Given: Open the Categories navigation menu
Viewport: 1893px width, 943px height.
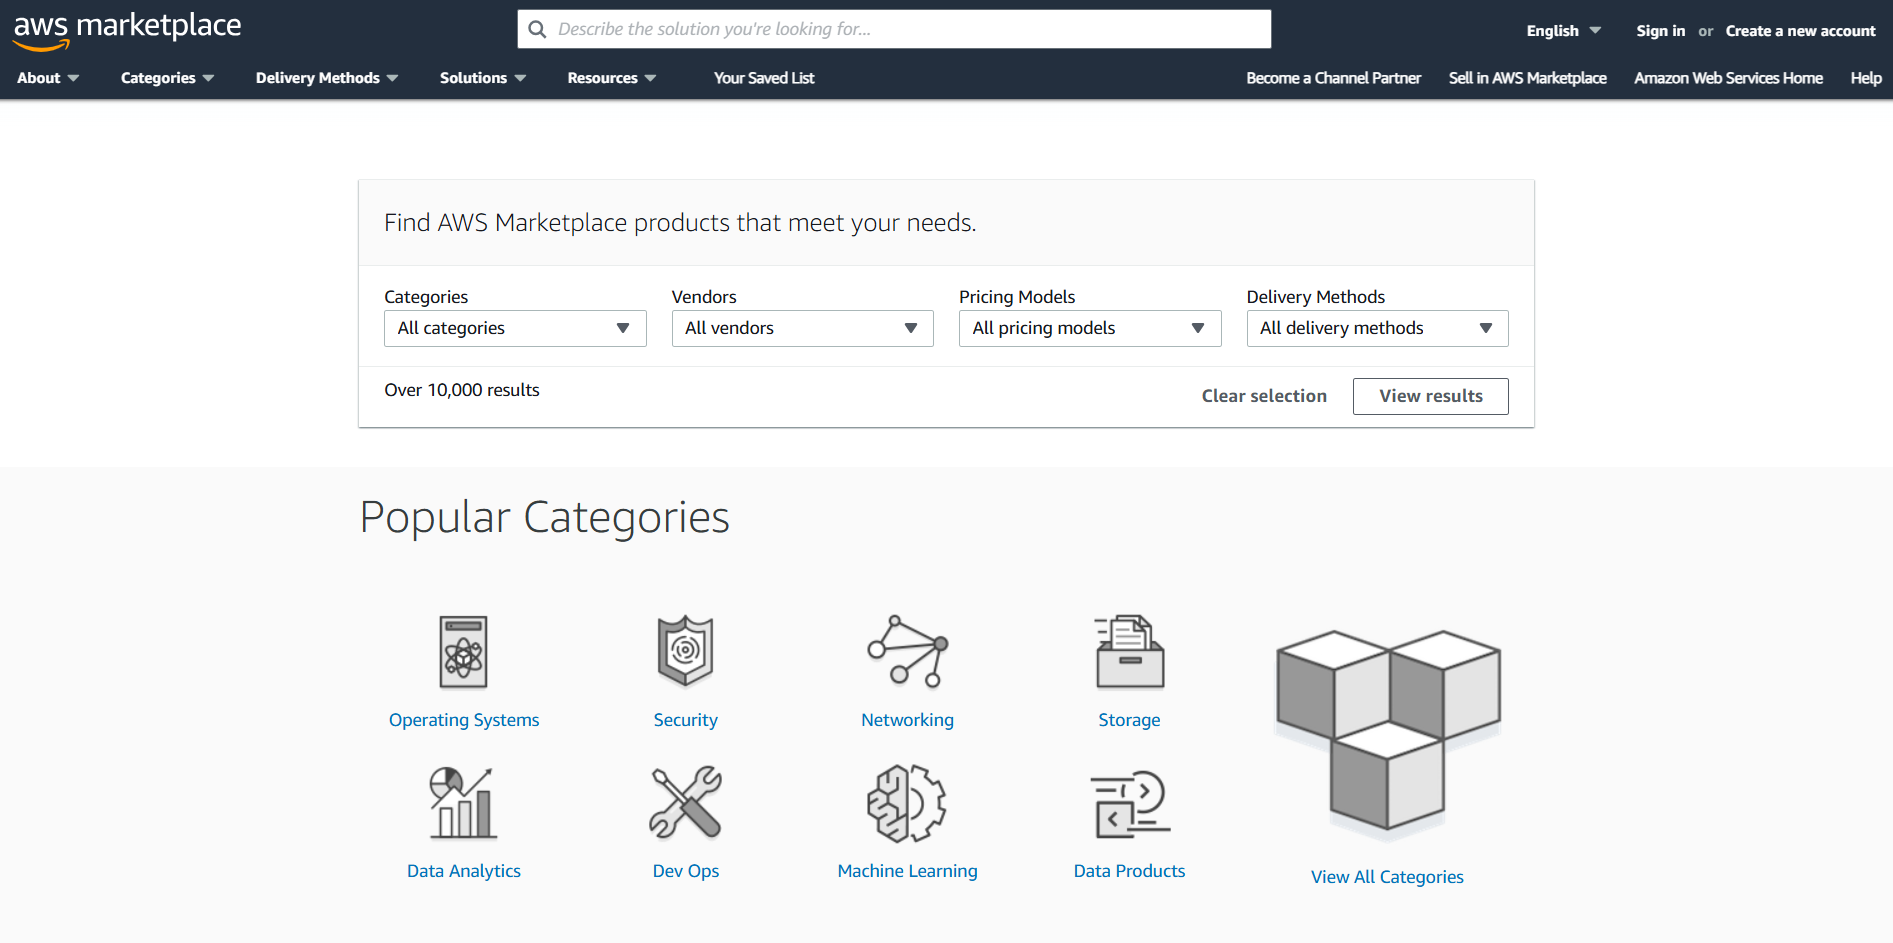Looking at the screenshot, I should coord(167,78).
